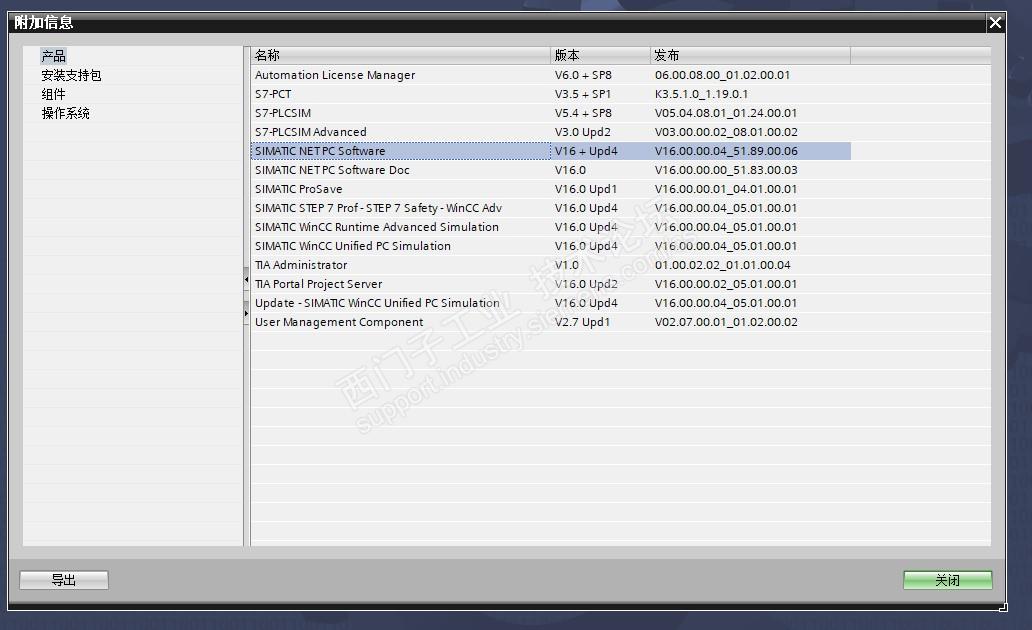Viewport: 1032px width, 630px height.
Task: Sort by the 发布 column header
Action: tap(750, 55)
